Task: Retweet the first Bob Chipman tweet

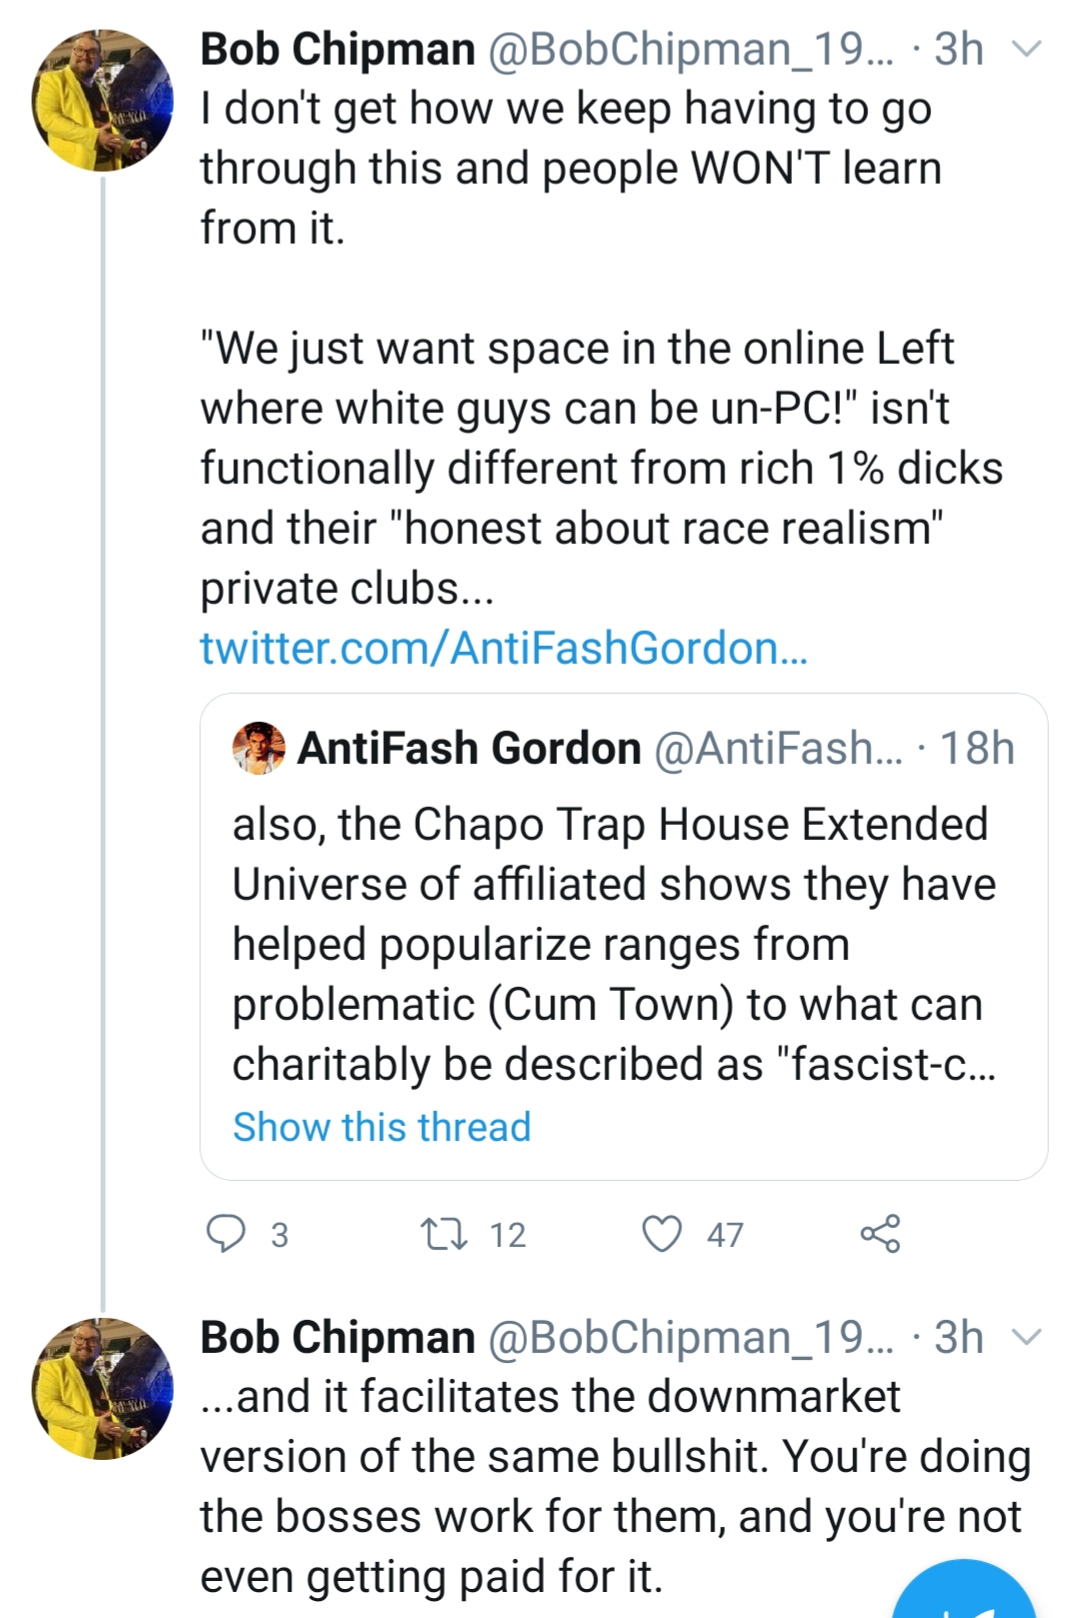Action: [445, 1234]
